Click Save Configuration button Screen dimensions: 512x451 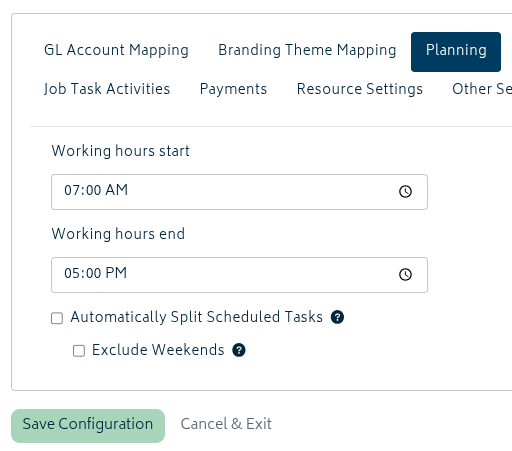(x=88, y=426)
